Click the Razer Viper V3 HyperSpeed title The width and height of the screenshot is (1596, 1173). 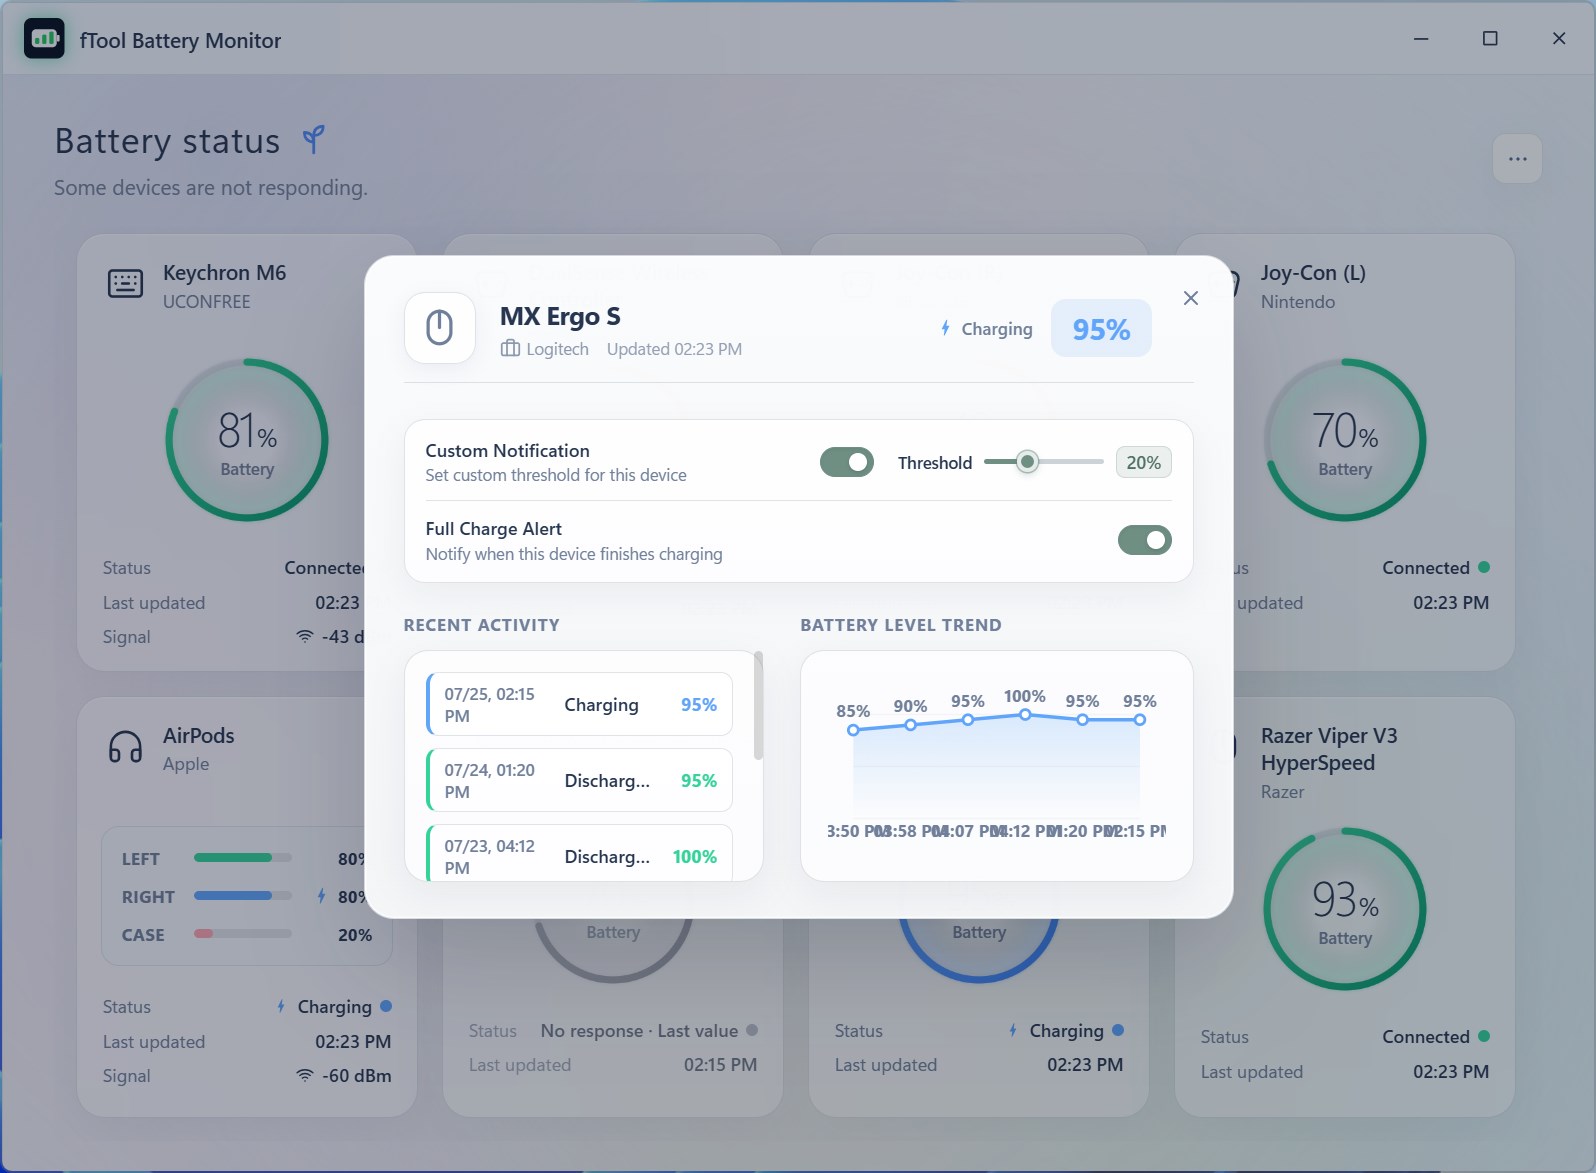pyautogui.click(x=1329, y=749)
